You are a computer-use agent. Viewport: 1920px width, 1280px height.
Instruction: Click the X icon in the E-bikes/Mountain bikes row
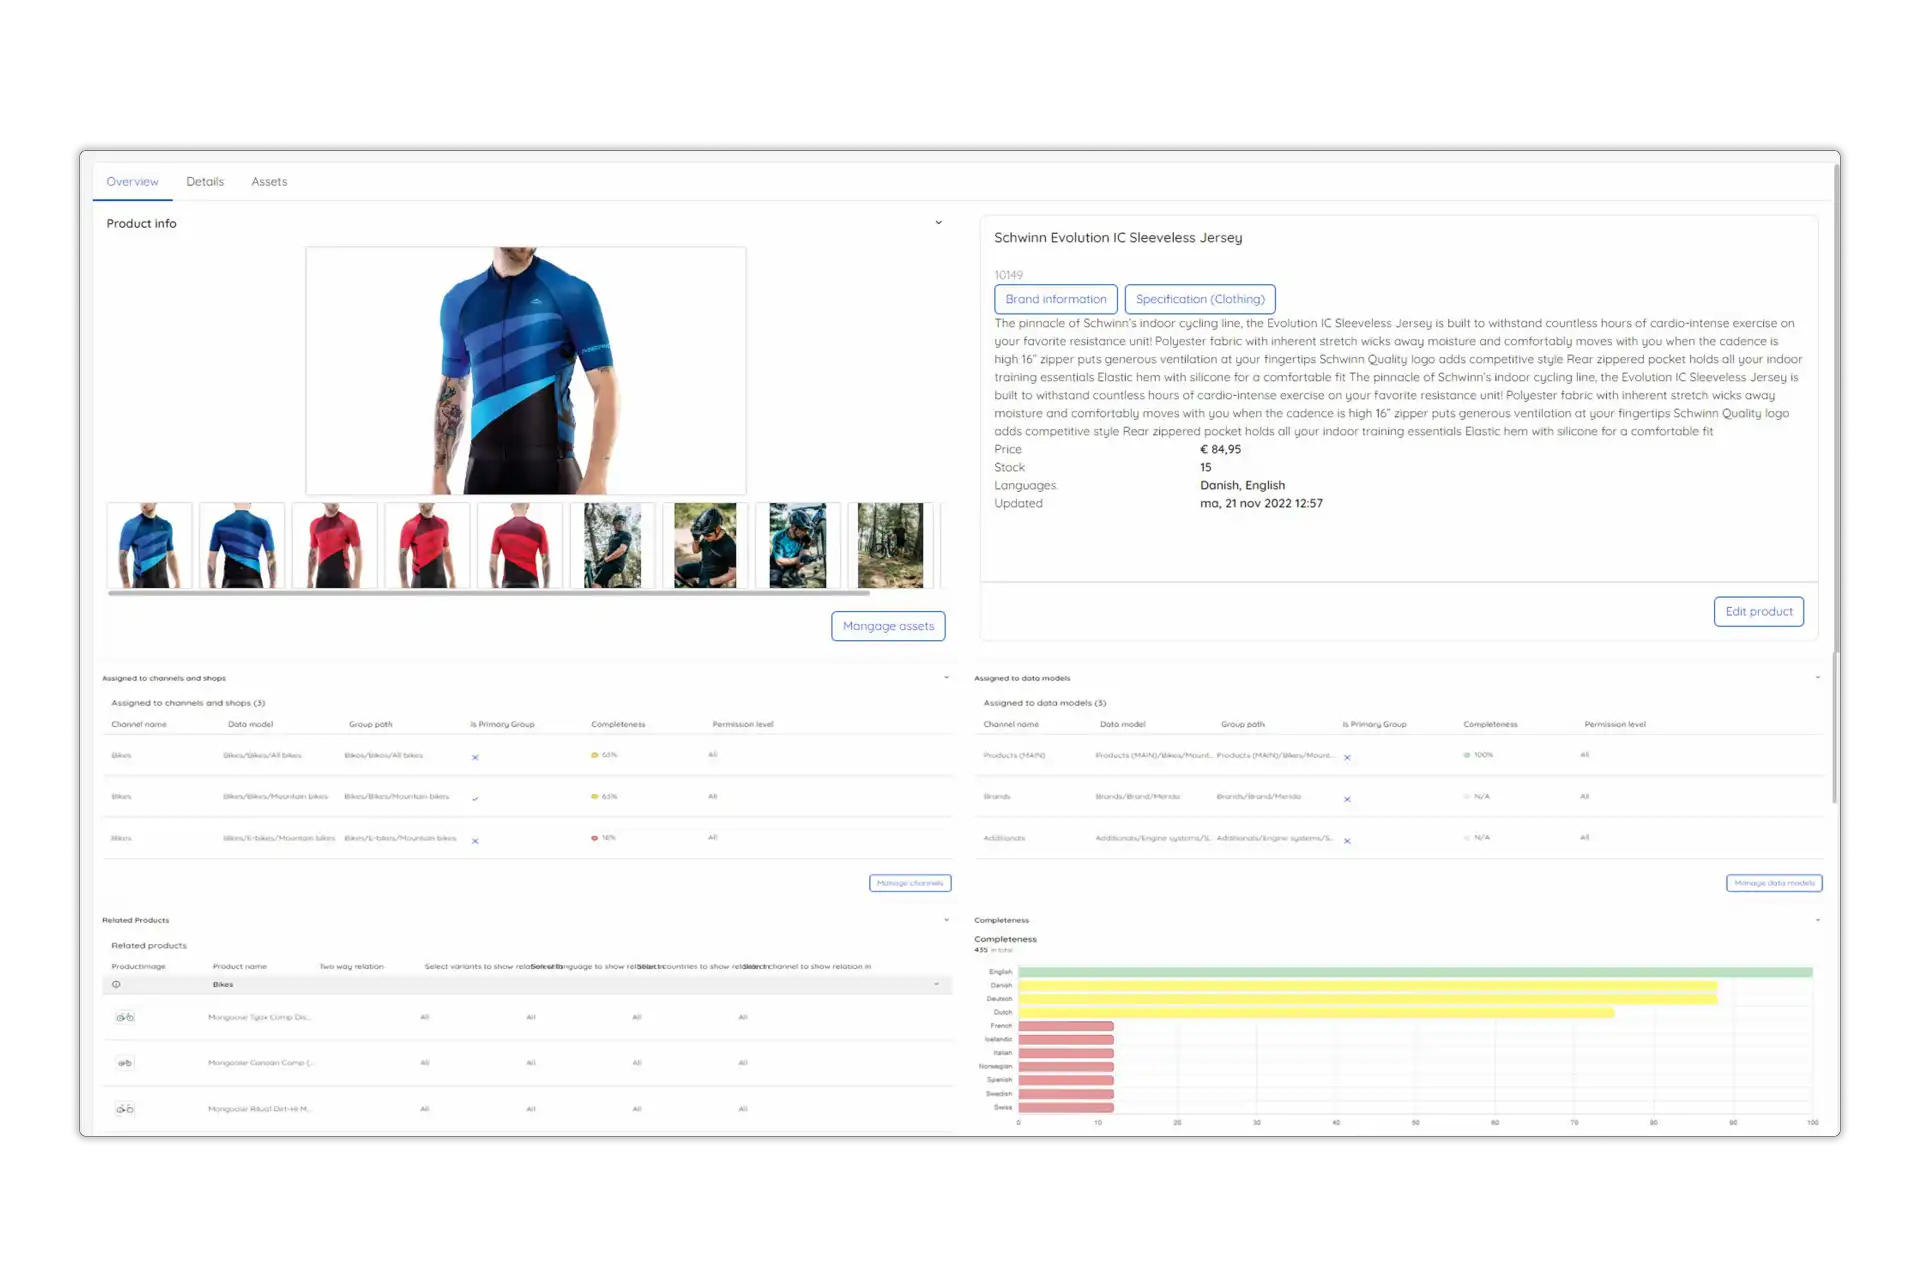point(475,841)
